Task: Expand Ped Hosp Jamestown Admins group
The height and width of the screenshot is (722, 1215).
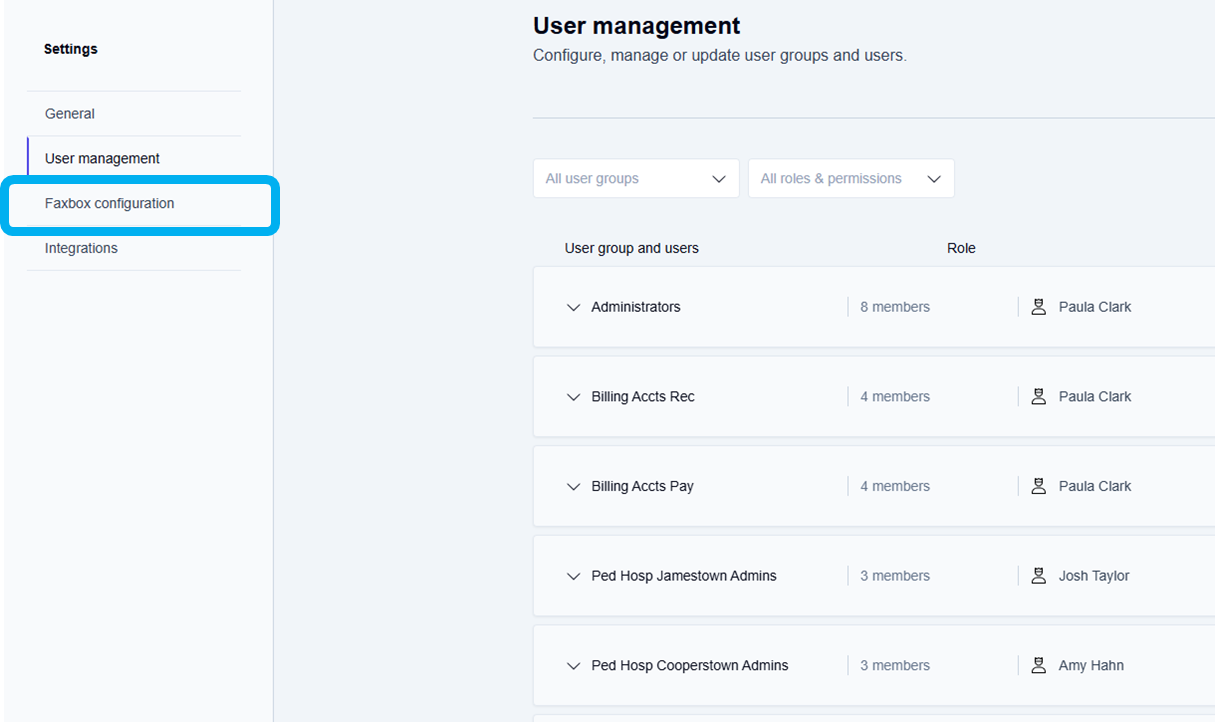Action: click(x=573, y=576)
